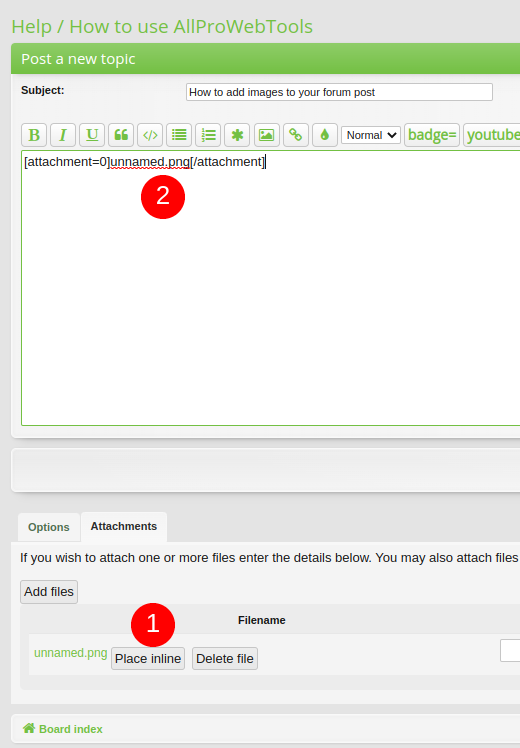520x748 pixels.
Task: Switch to the Options tab
Action: coord(49,527)
